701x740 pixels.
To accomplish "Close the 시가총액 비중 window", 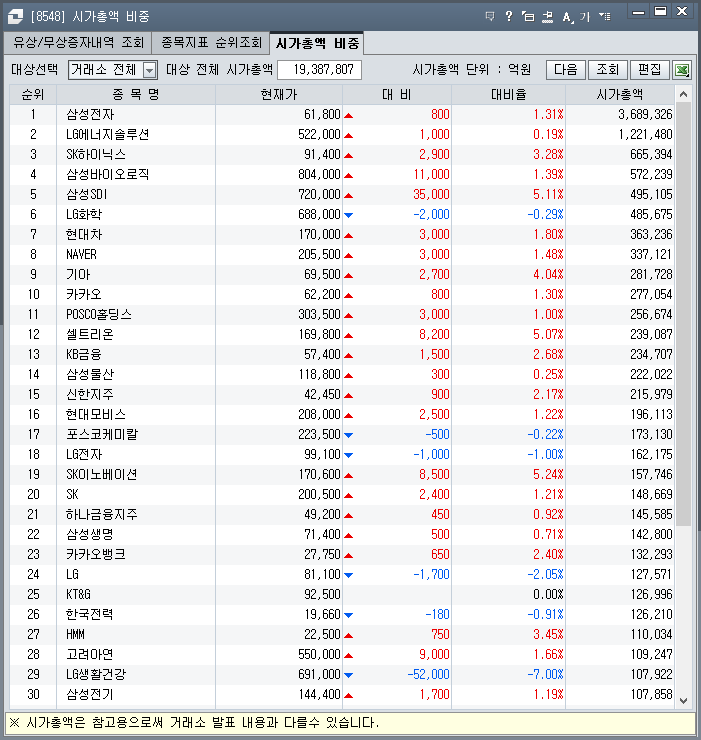I will point(682,12).
